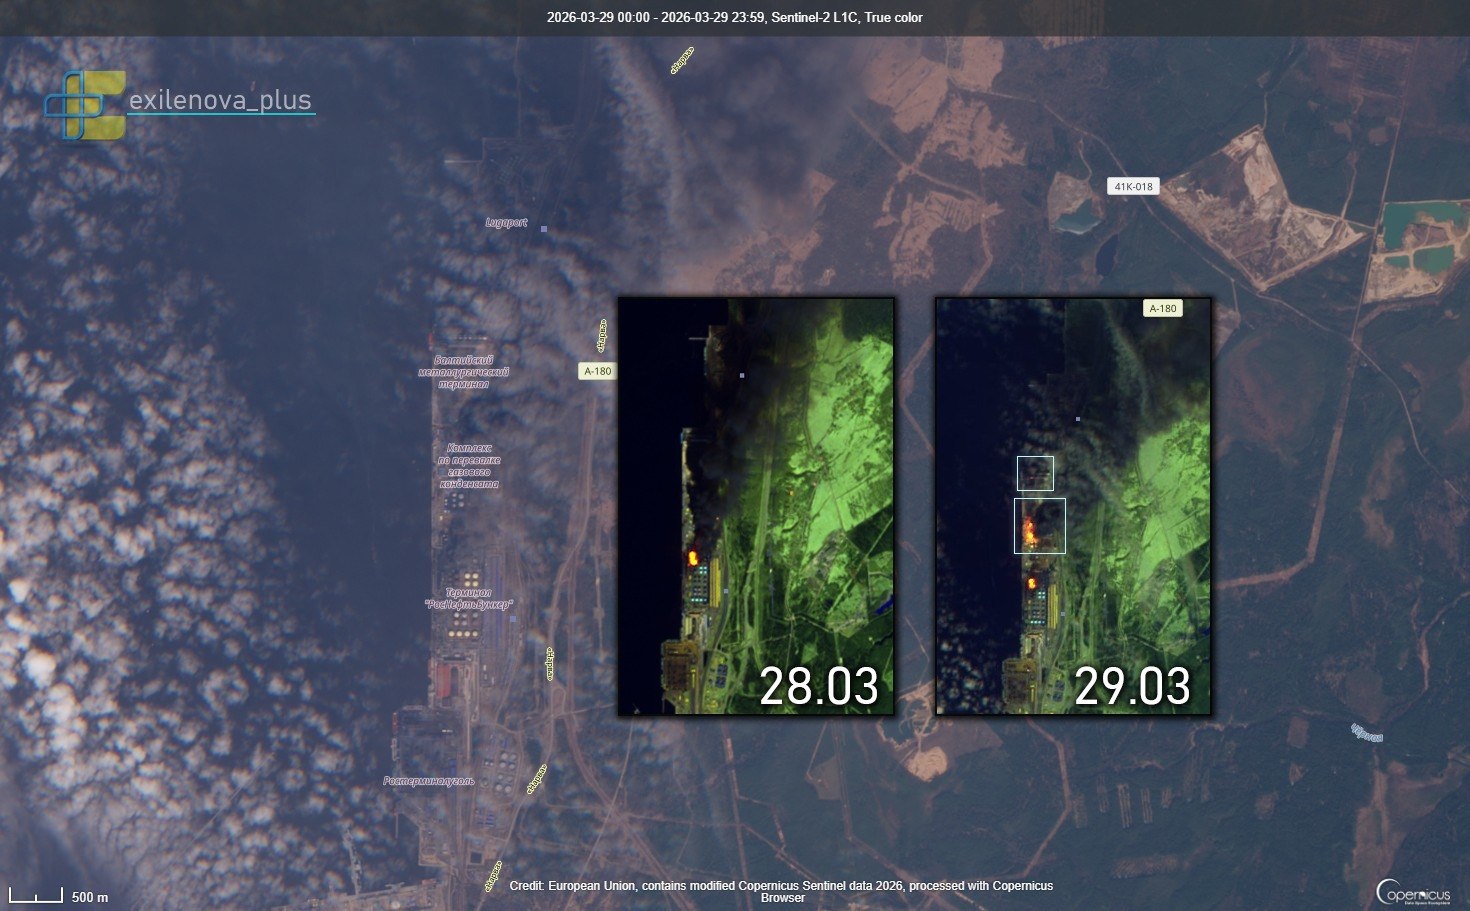Click the Ростерминалуголь label
This screenshot has width=1470, height=911.
tap(429, 781)
